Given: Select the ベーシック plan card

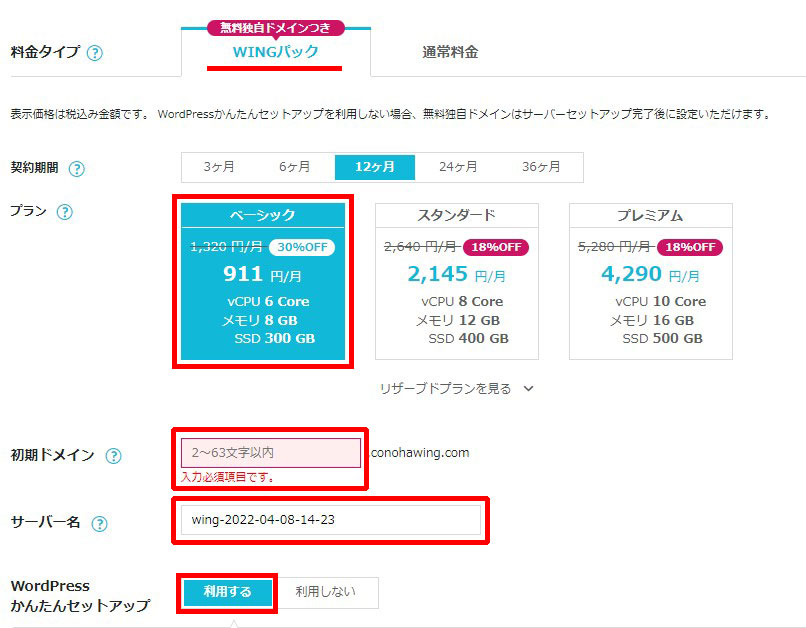Looking at the screenshot, I should [x=263, y=281].
